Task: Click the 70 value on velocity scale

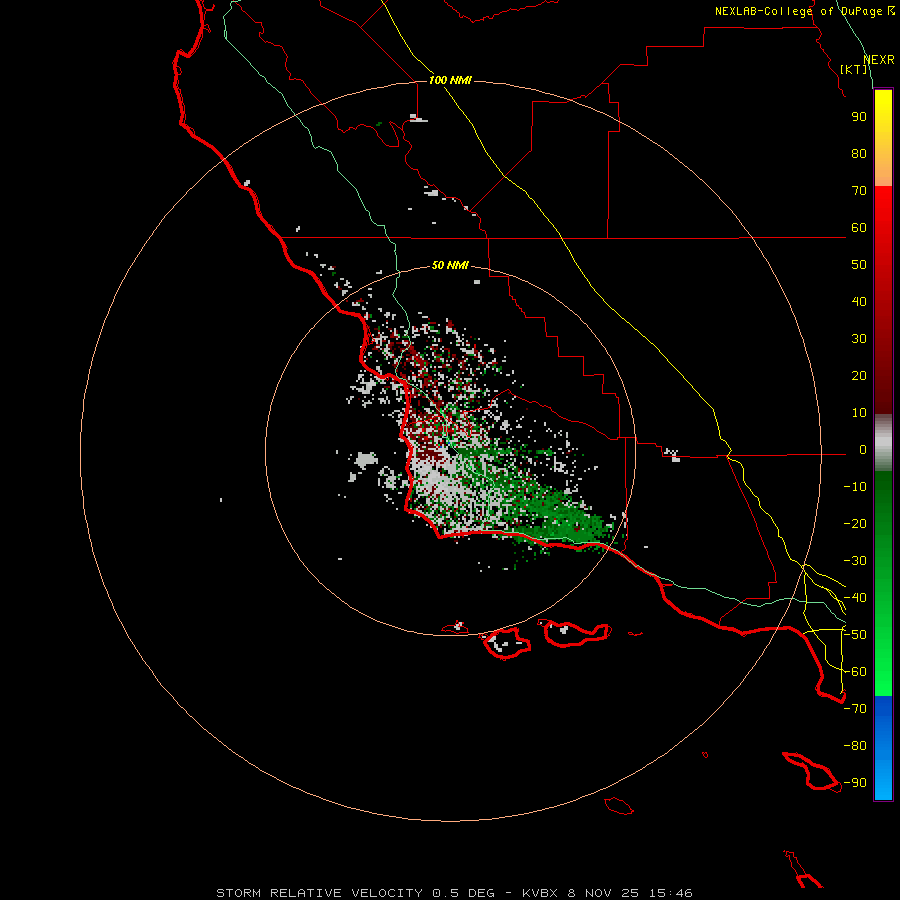Action: pyautogui.click(x=859, y=191)
